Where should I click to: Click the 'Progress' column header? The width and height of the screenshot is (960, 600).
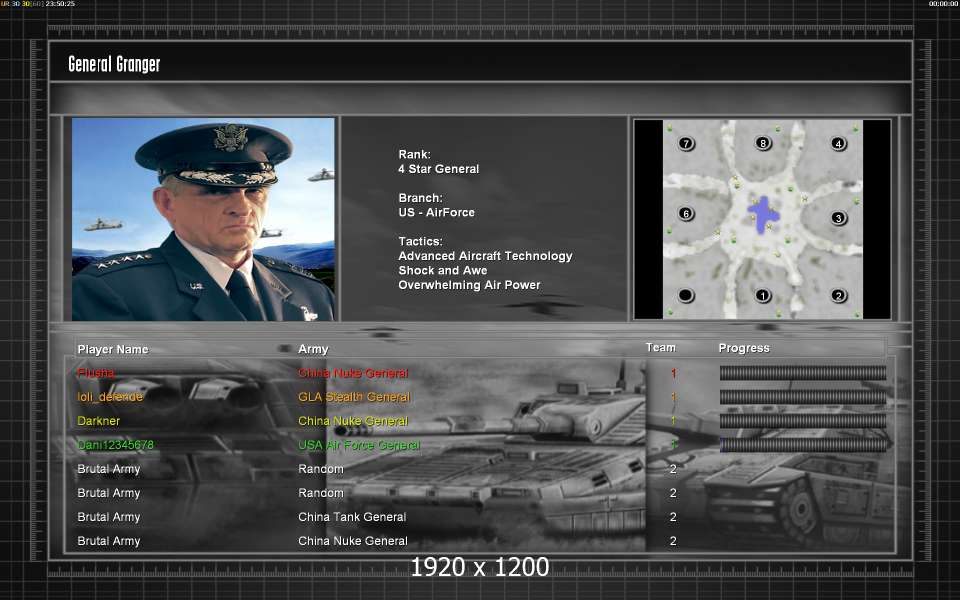(x=744, y=348)
